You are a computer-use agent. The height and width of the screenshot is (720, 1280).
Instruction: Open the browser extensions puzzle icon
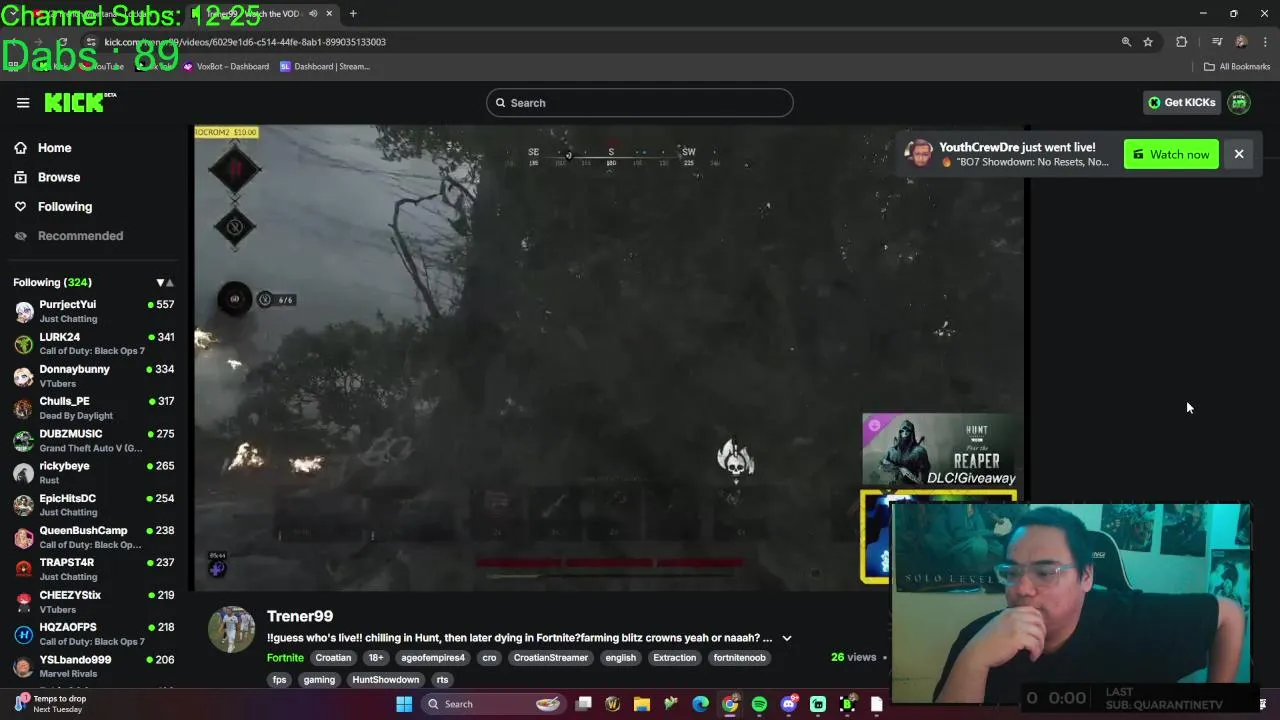pos(1182,42)
